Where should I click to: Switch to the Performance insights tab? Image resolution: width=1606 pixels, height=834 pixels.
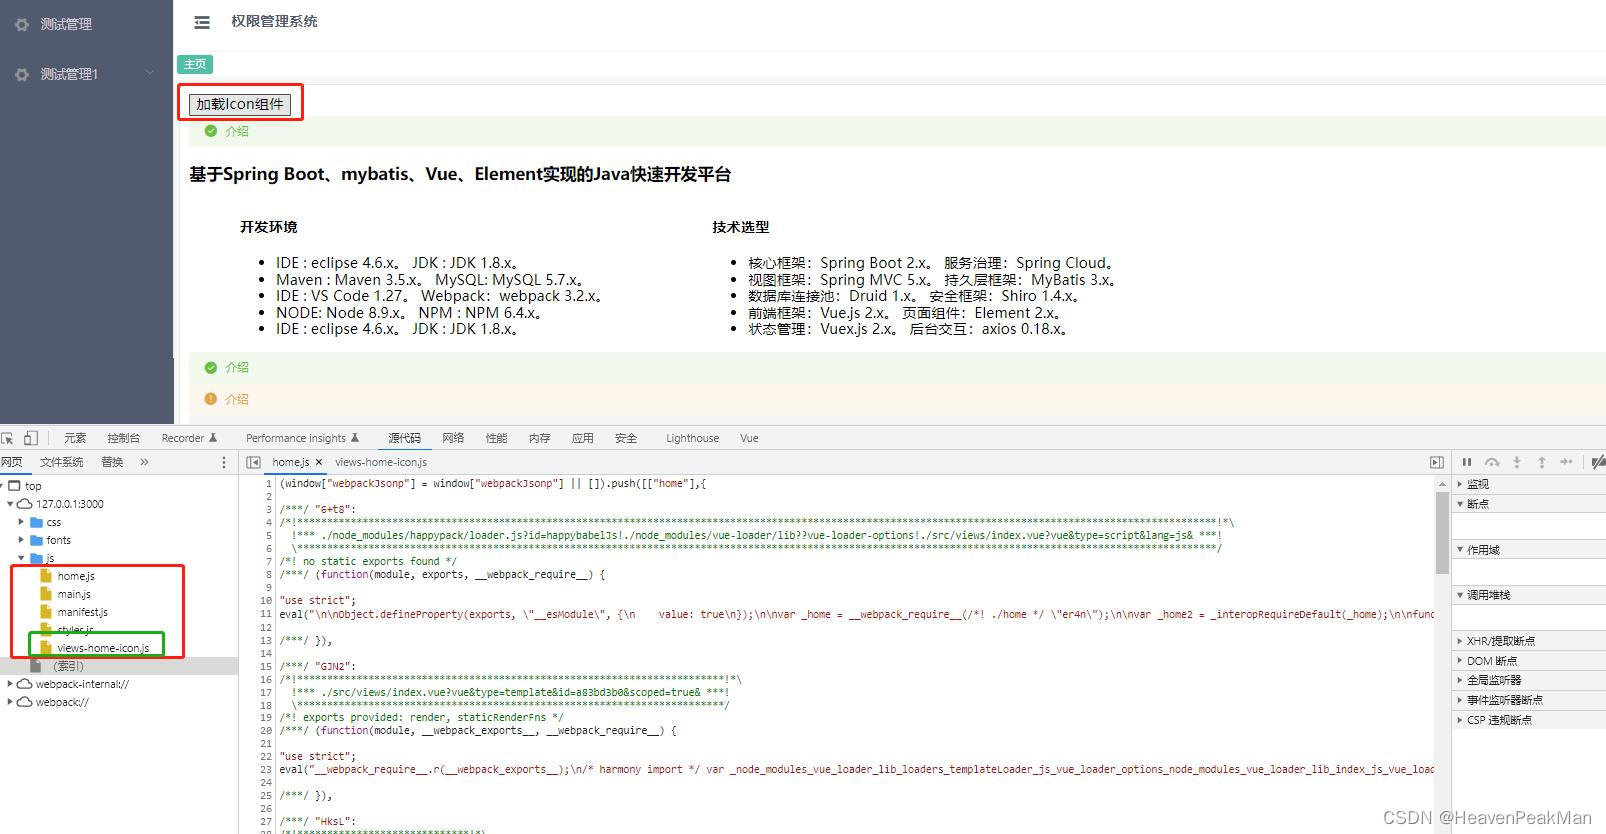302,438
